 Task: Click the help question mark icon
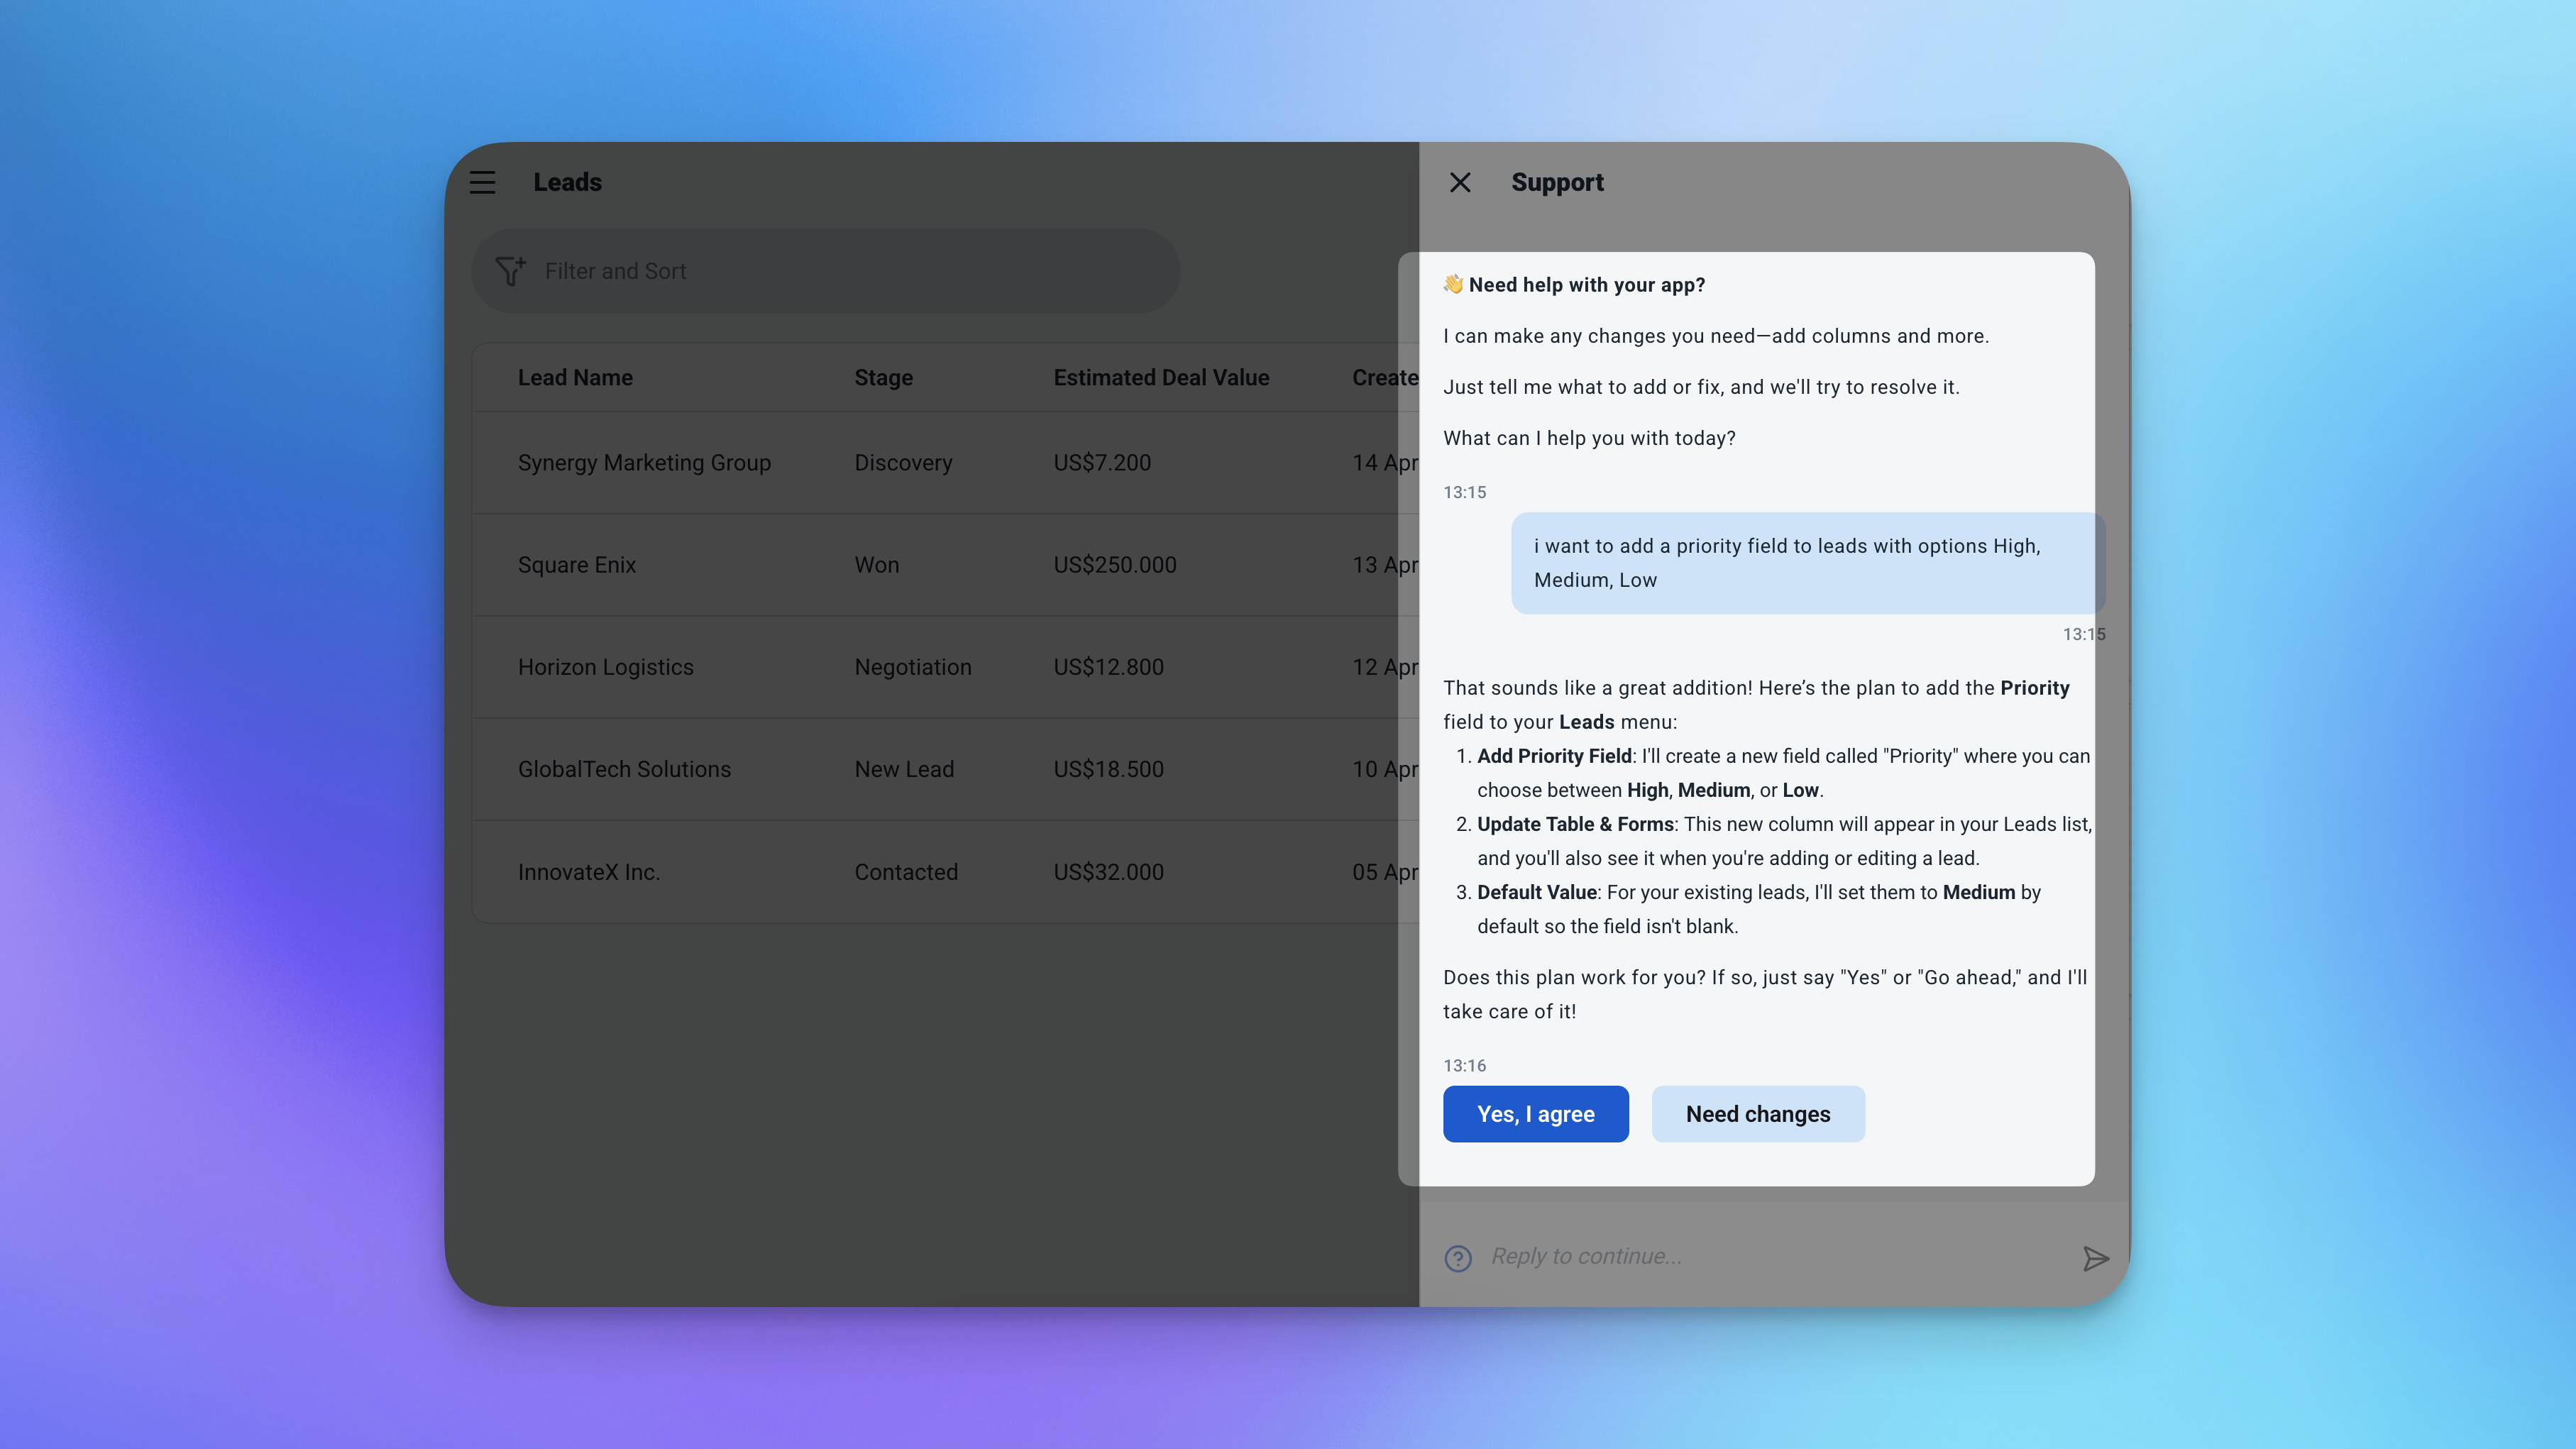point(1458,1258)
